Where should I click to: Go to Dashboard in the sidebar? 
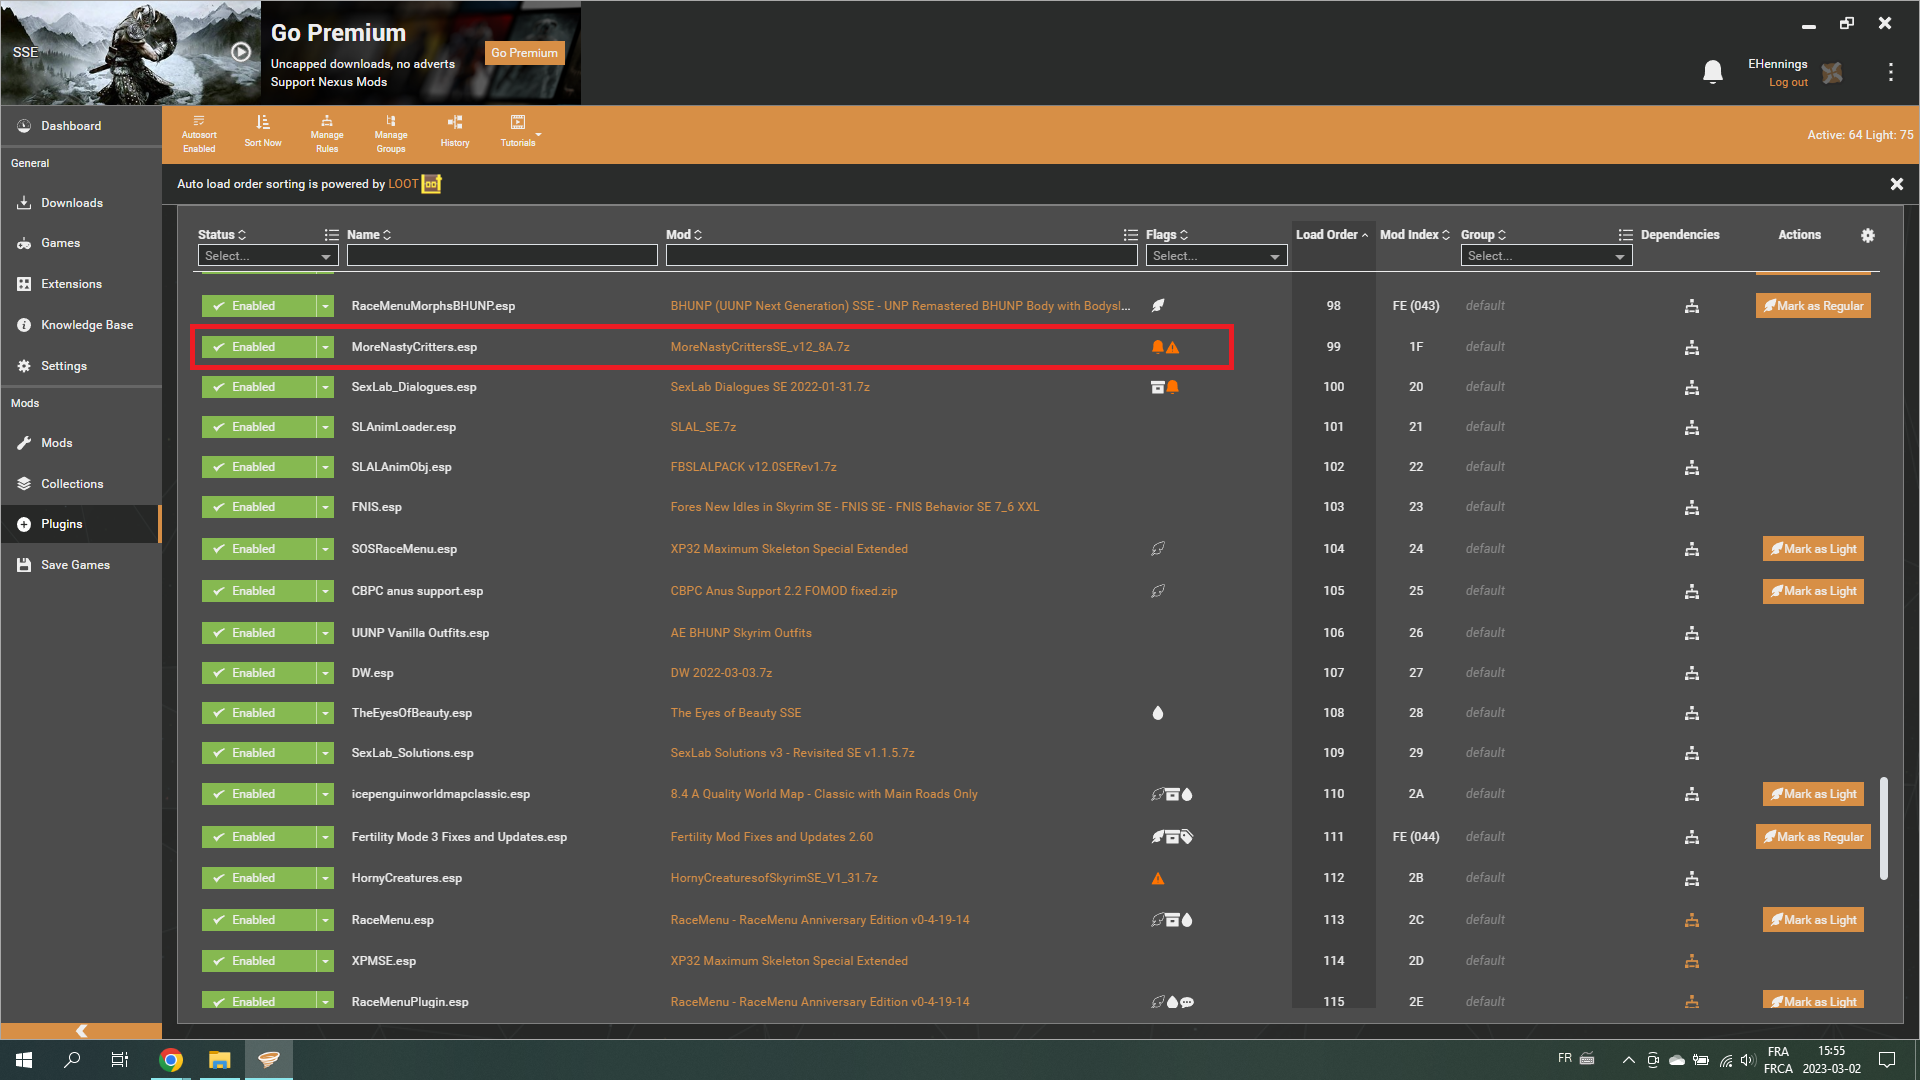[81, 126]
